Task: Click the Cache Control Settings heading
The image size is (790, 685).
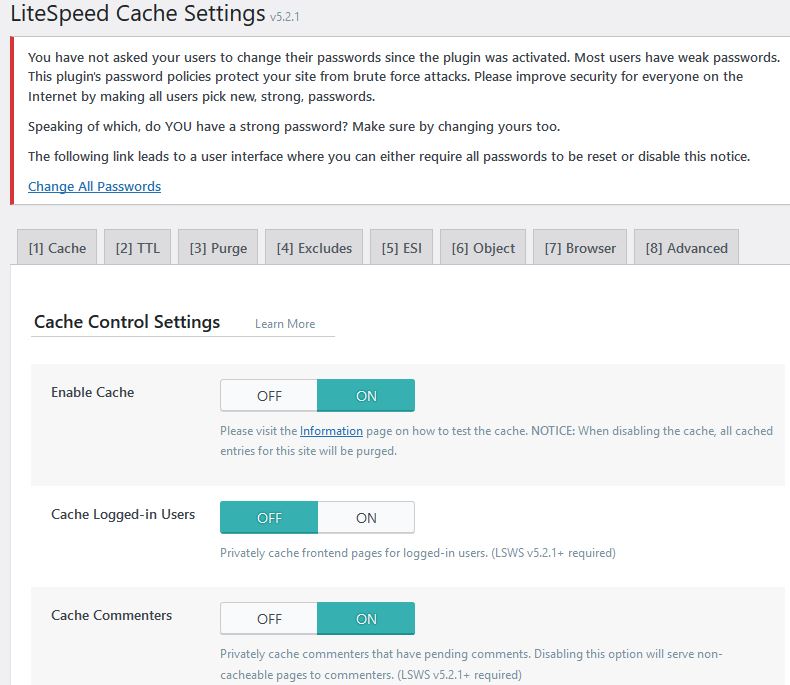Action: coord(127,322)
